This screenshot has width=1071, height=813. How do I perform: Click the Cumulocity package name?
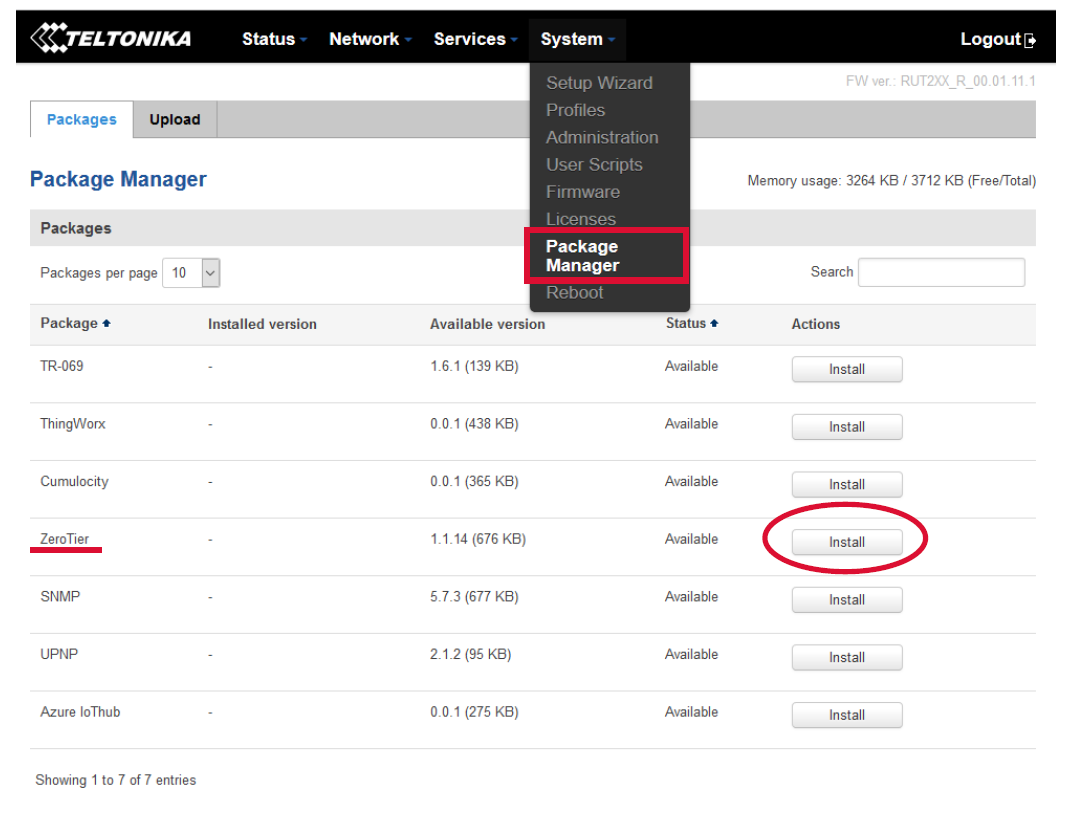coord(74,481)
